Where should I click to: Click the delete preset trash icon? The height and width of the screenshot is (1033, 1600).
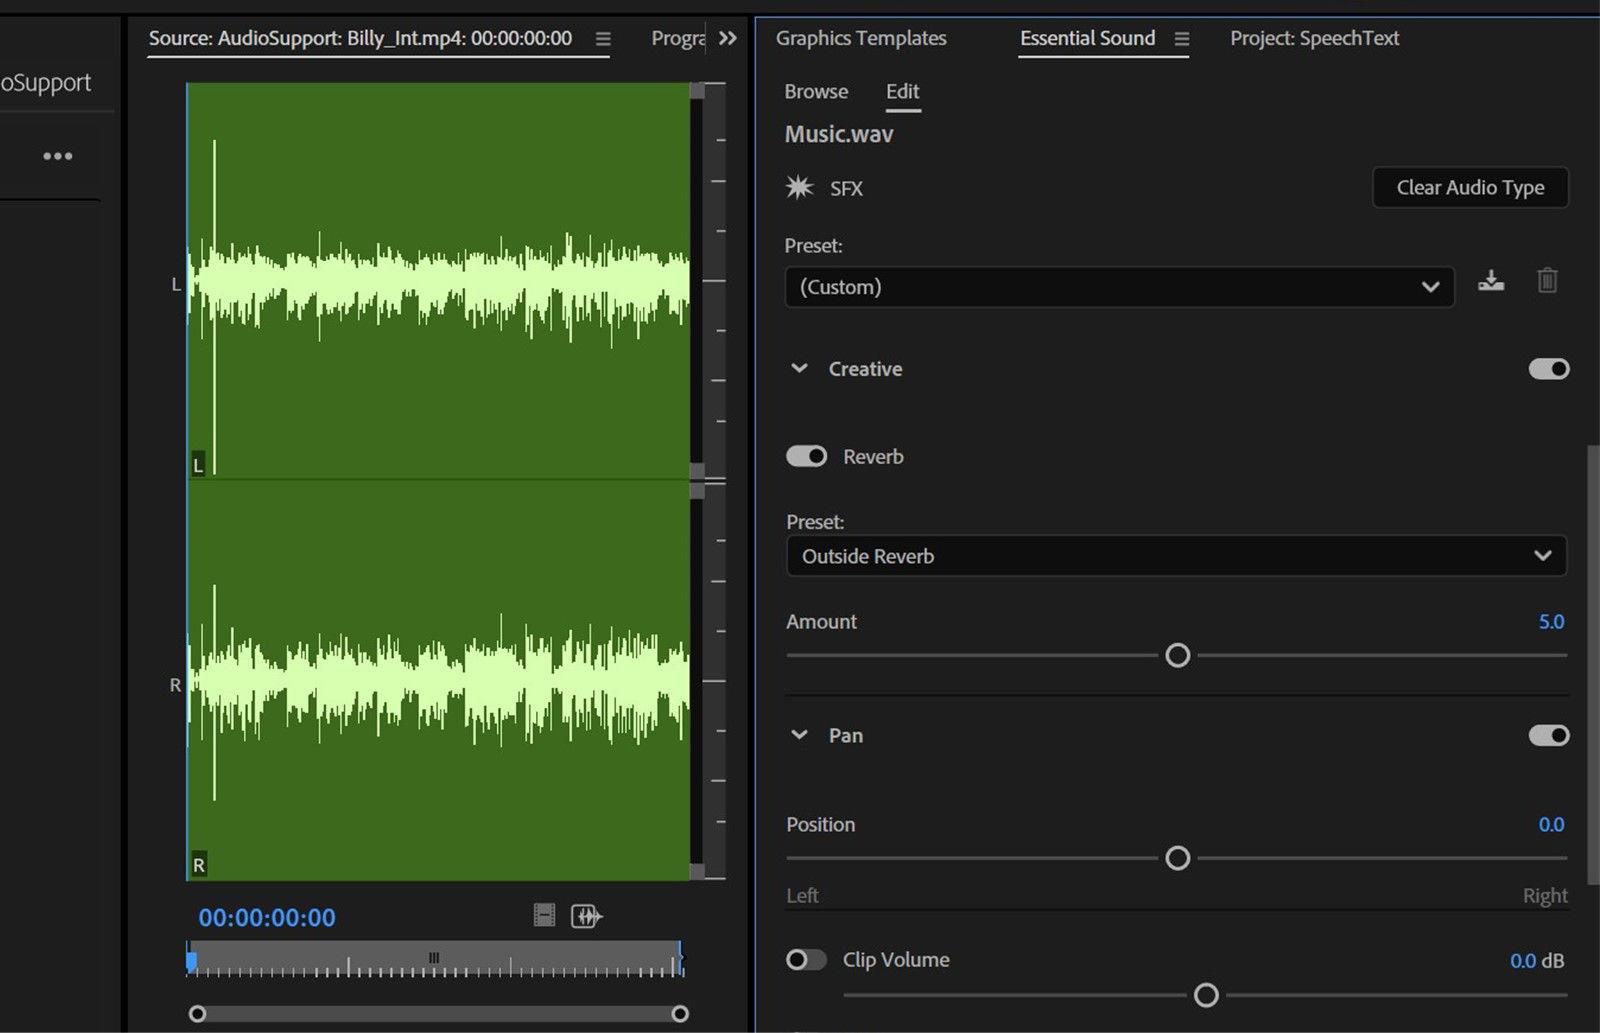tap(1549, 281)
